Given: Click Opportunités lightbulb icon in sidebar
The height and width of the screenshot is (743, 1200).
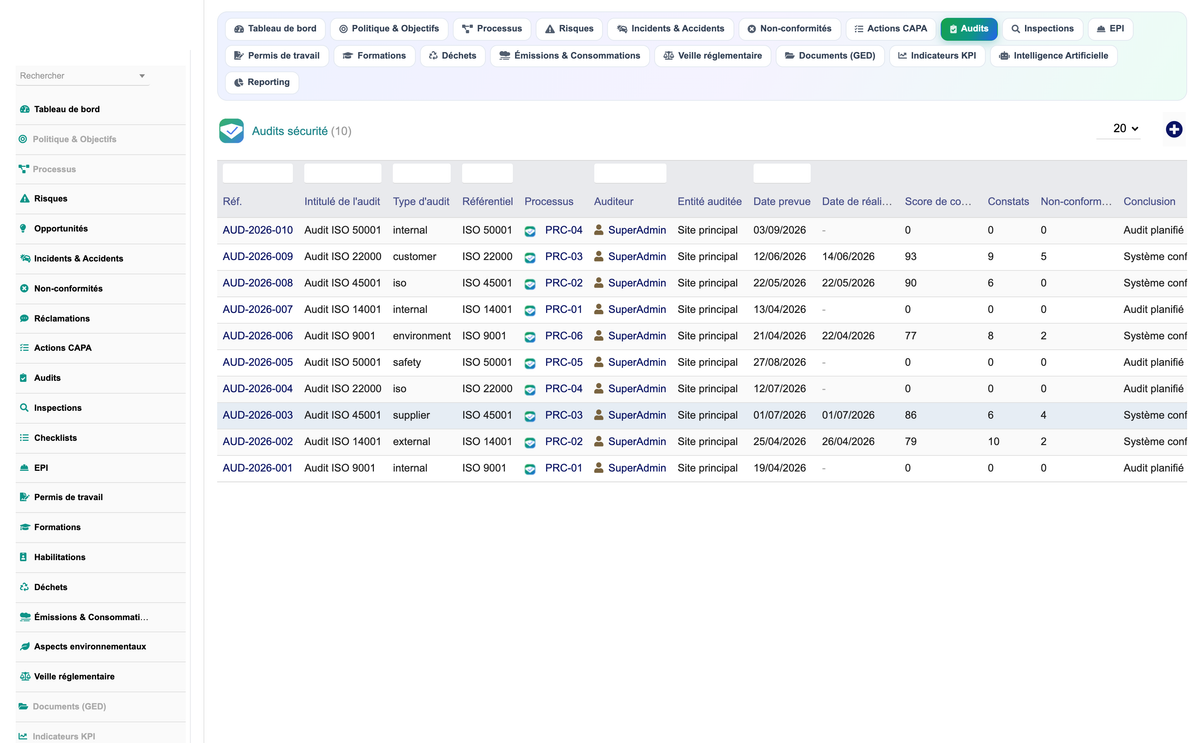Looking at the screenshot, I should click(x=24, y=229).
